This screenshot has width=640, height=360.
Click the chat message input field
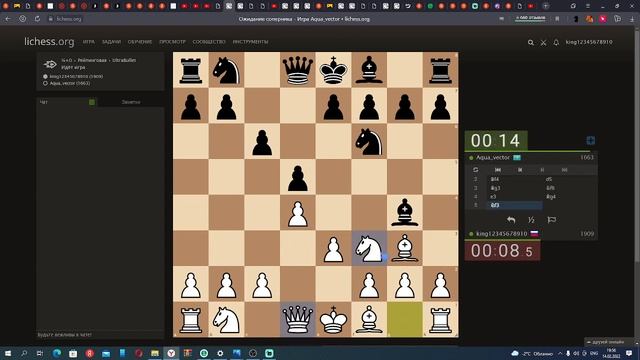click(x=100, y=335)
